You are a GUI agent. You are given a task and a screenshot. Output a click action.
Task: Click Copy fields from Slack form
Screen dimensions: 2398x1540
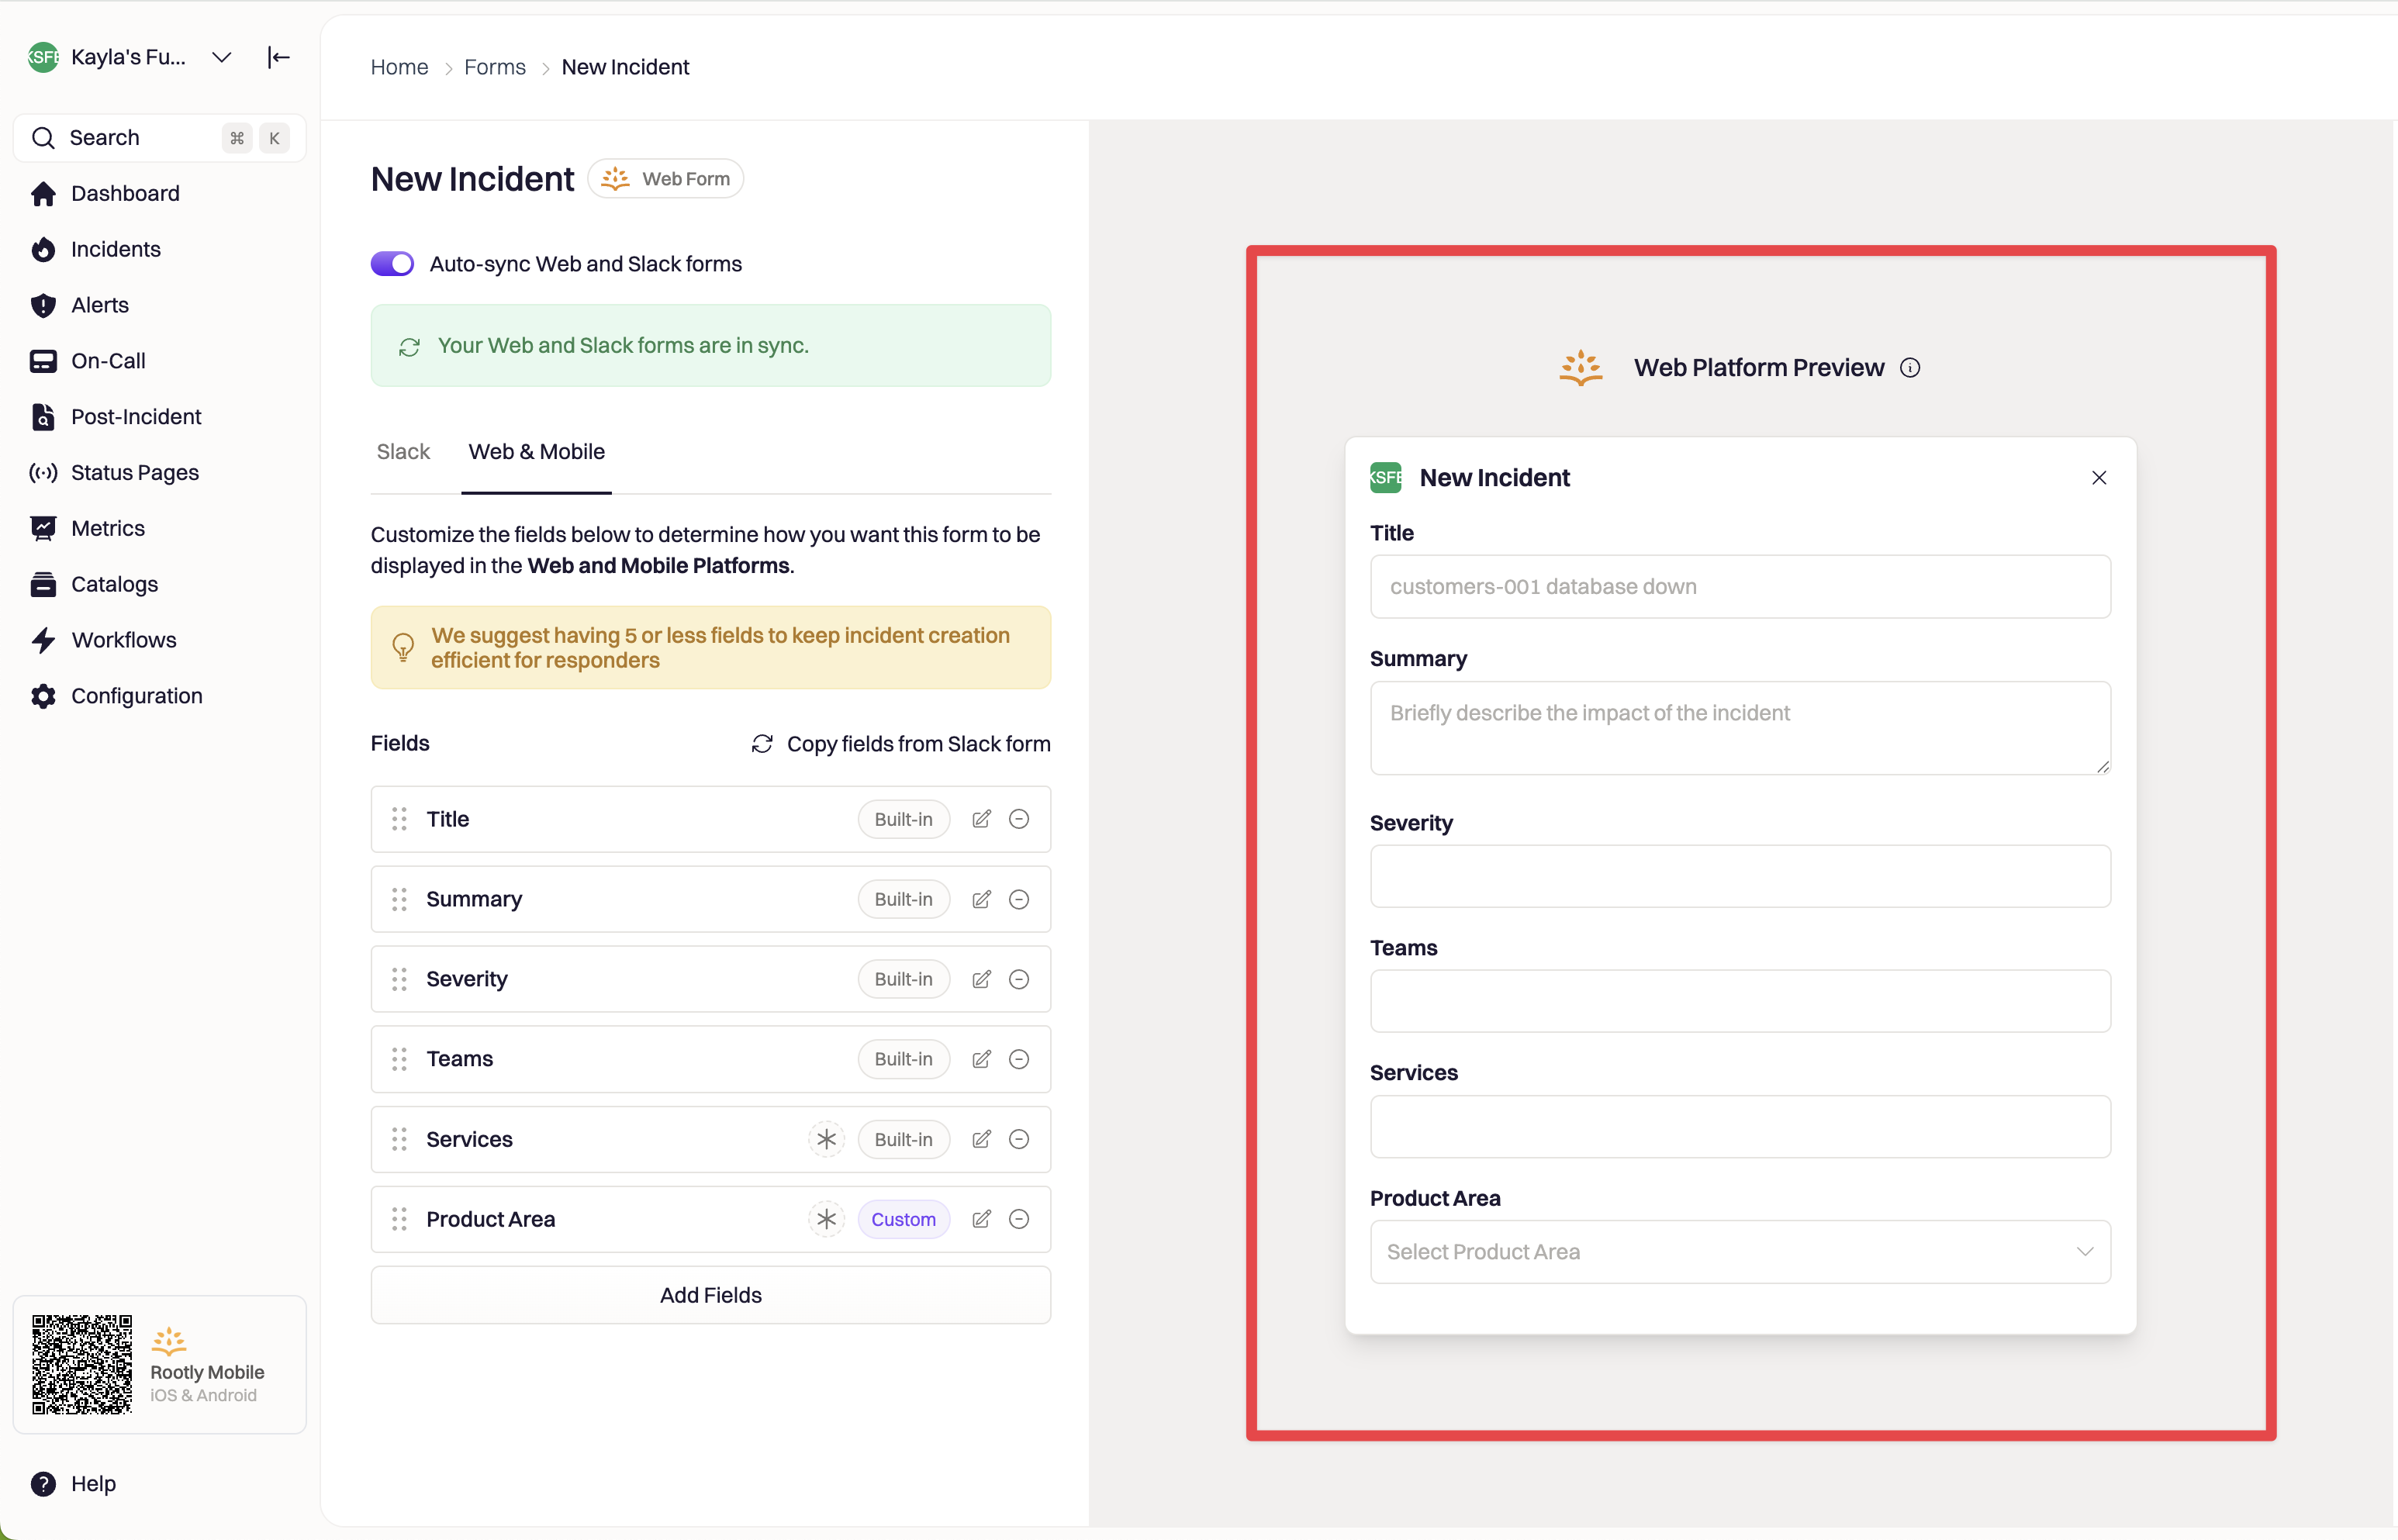tap(900, 745)
